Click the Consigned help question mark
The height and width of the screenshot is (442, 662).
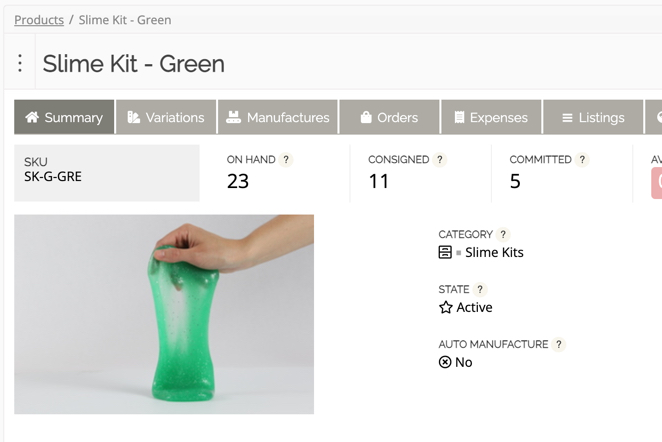(x=440, y=160)
